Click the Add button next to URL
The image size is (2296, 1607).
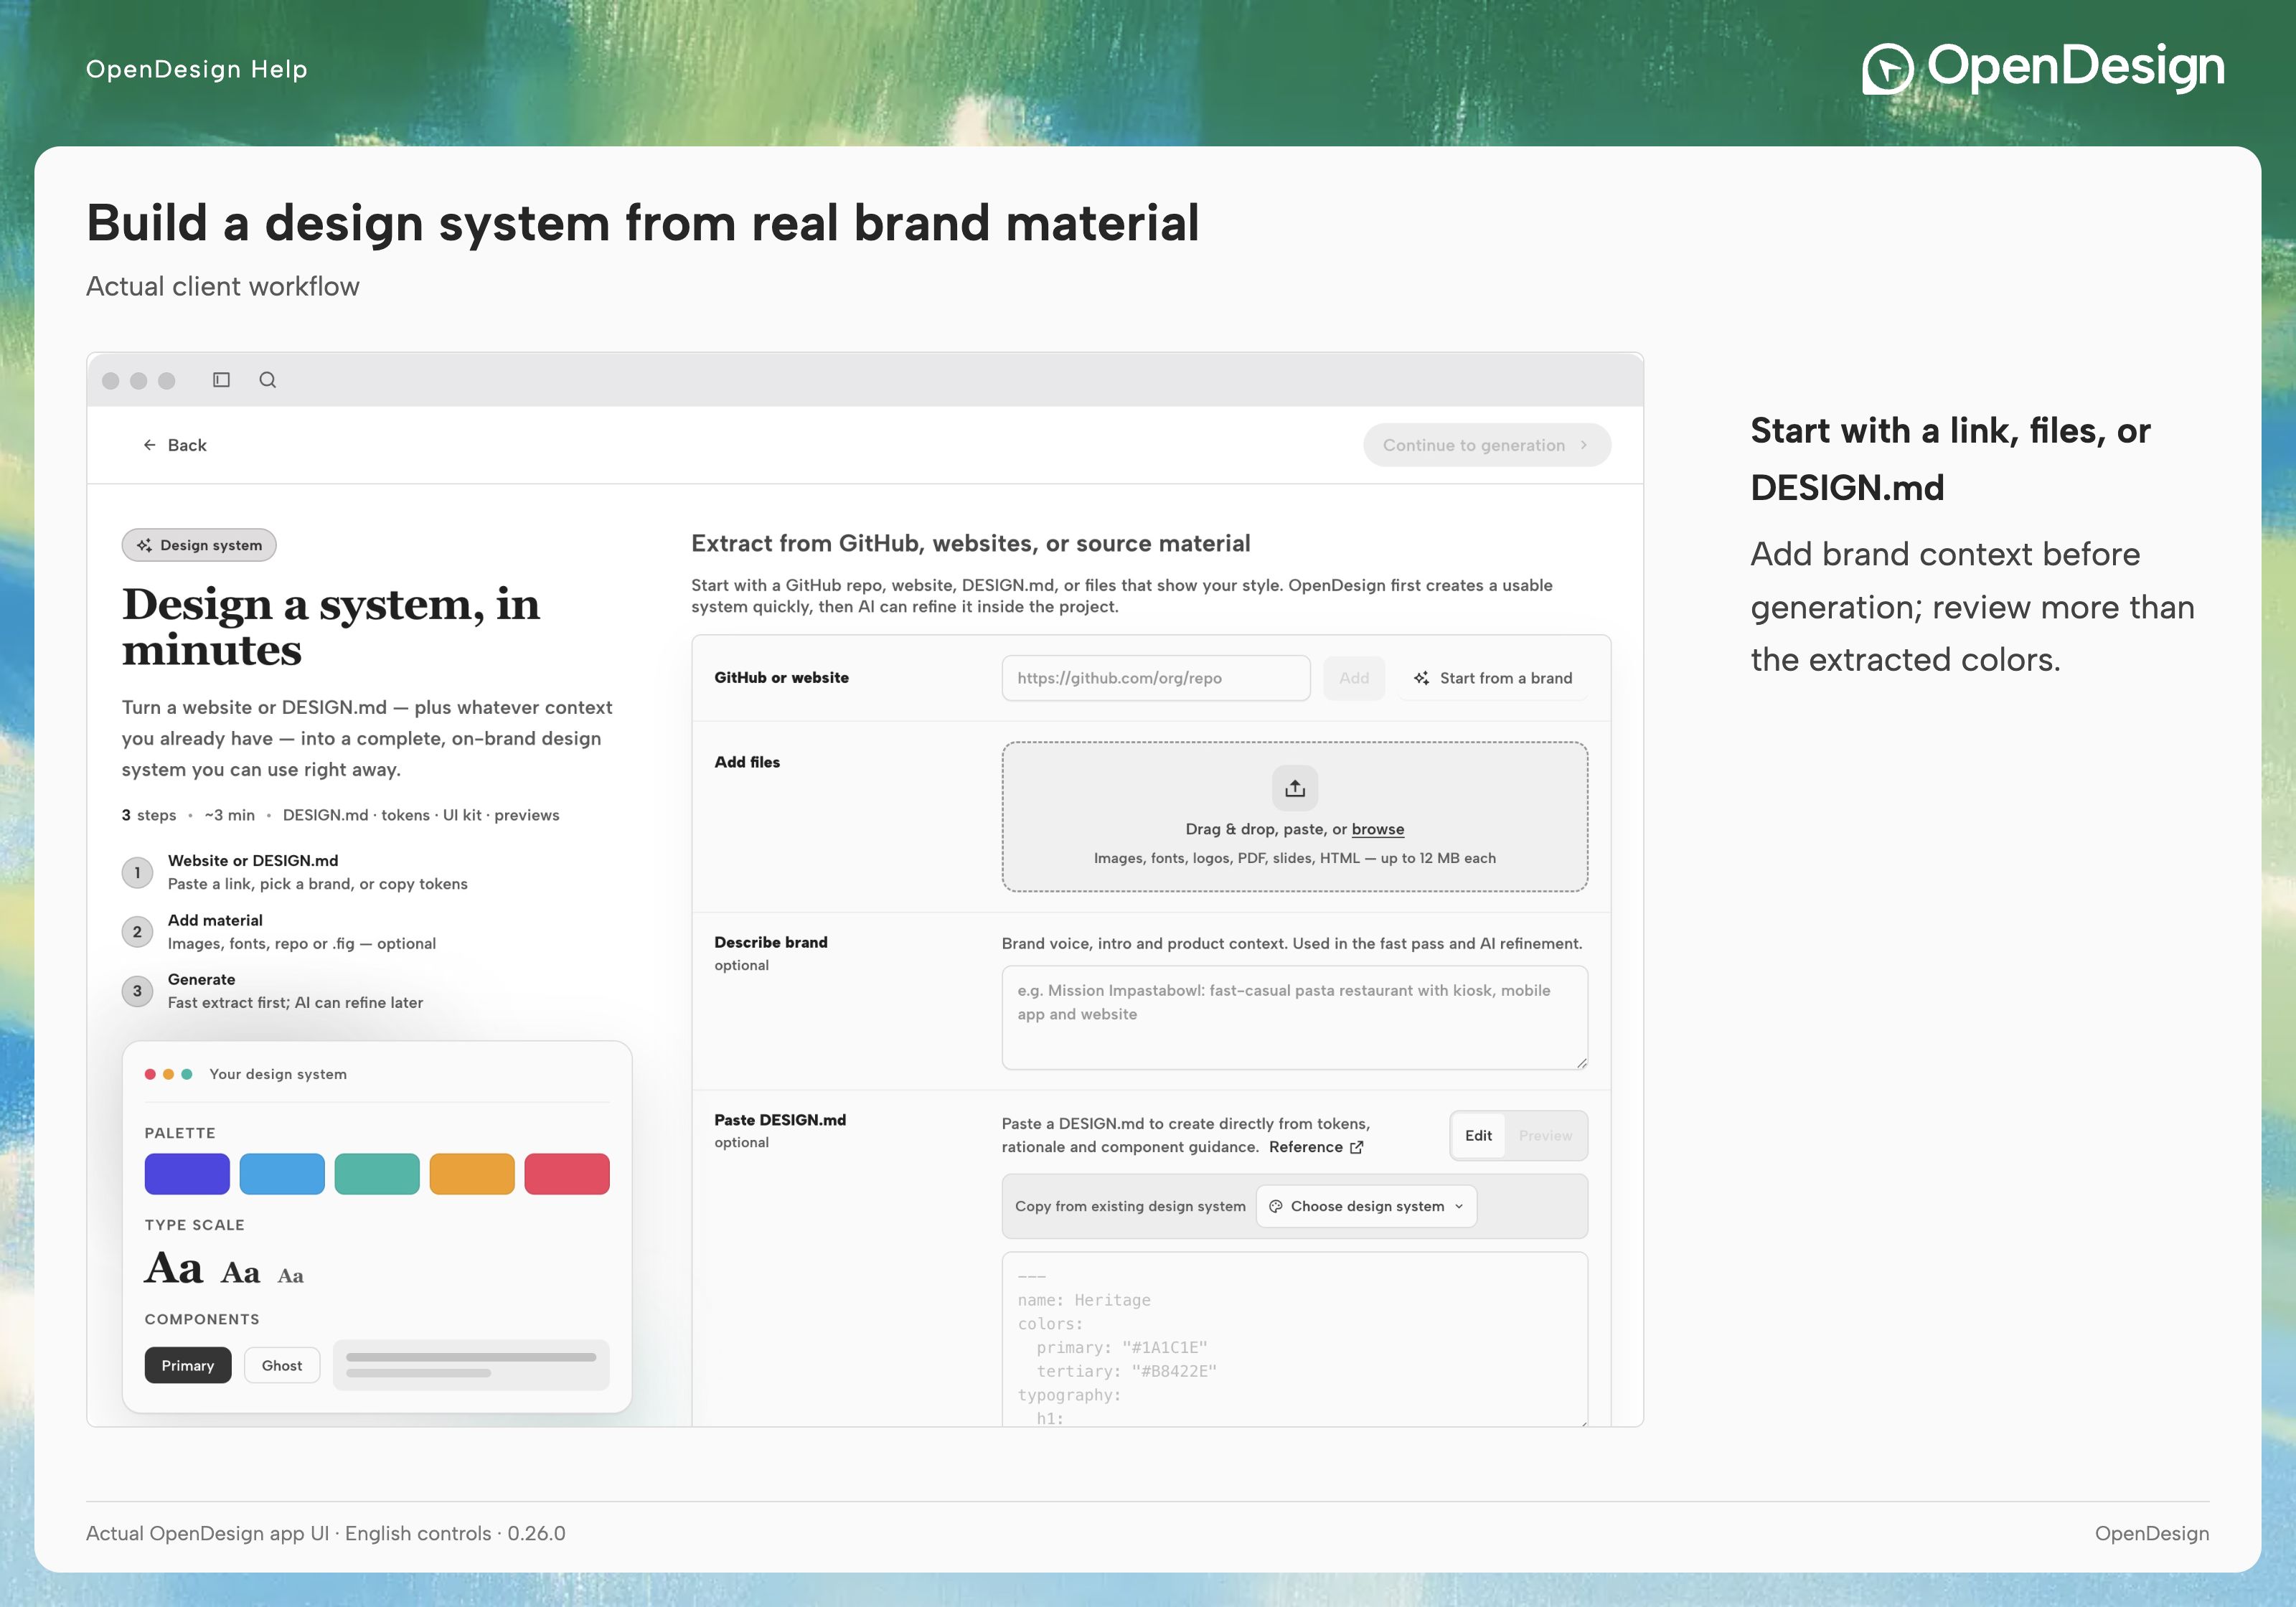tap(1354, 678)
